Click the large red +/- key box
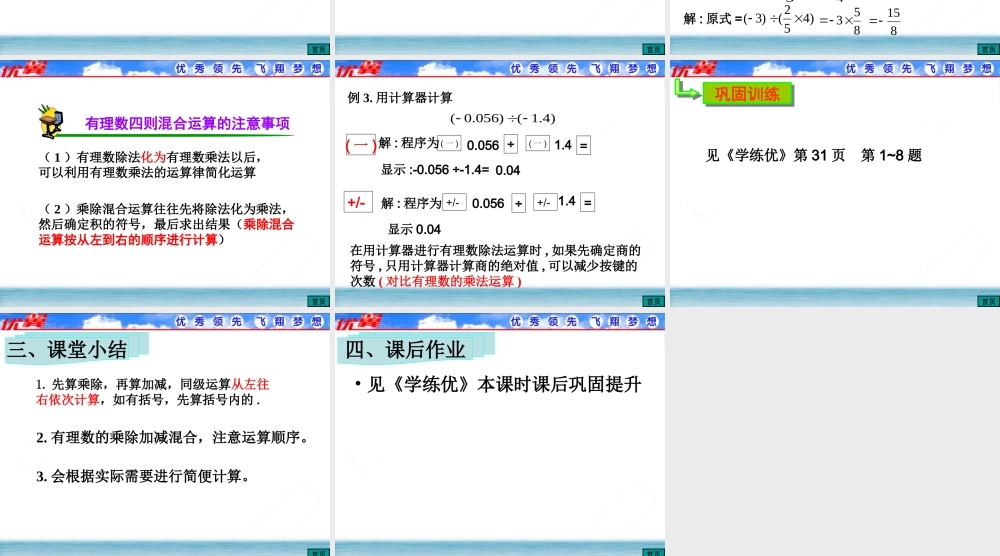Screen dimensions: 1000x556 coord(358,202)
